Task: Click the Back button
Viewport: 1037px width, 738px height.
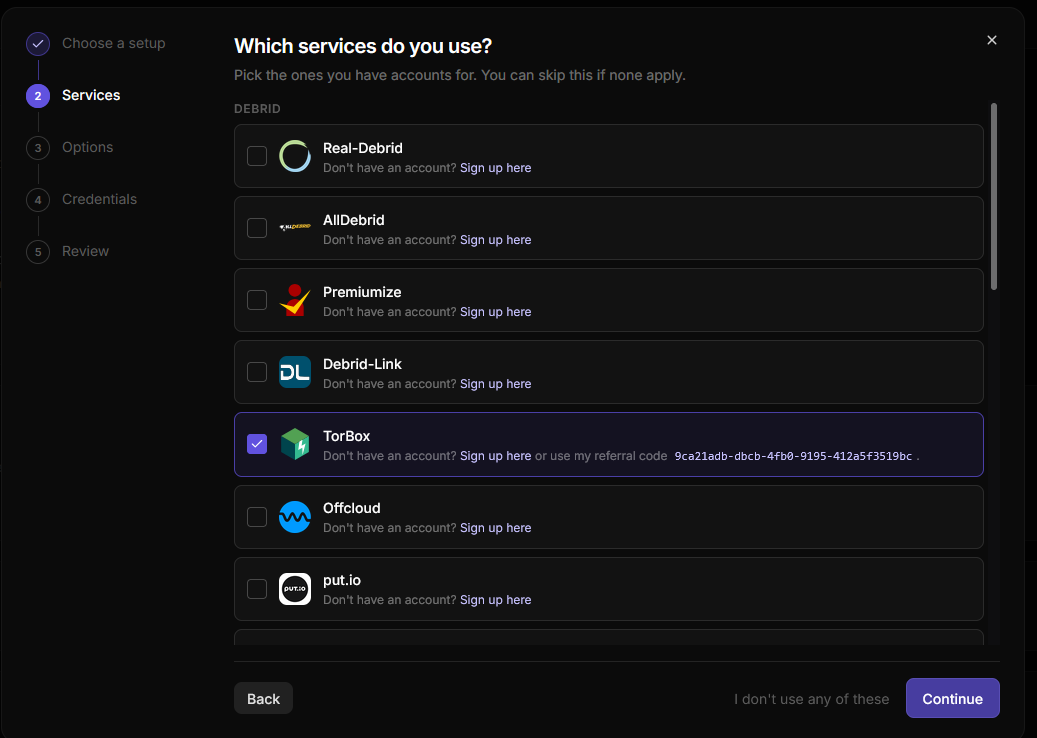Action: [263, 698]
